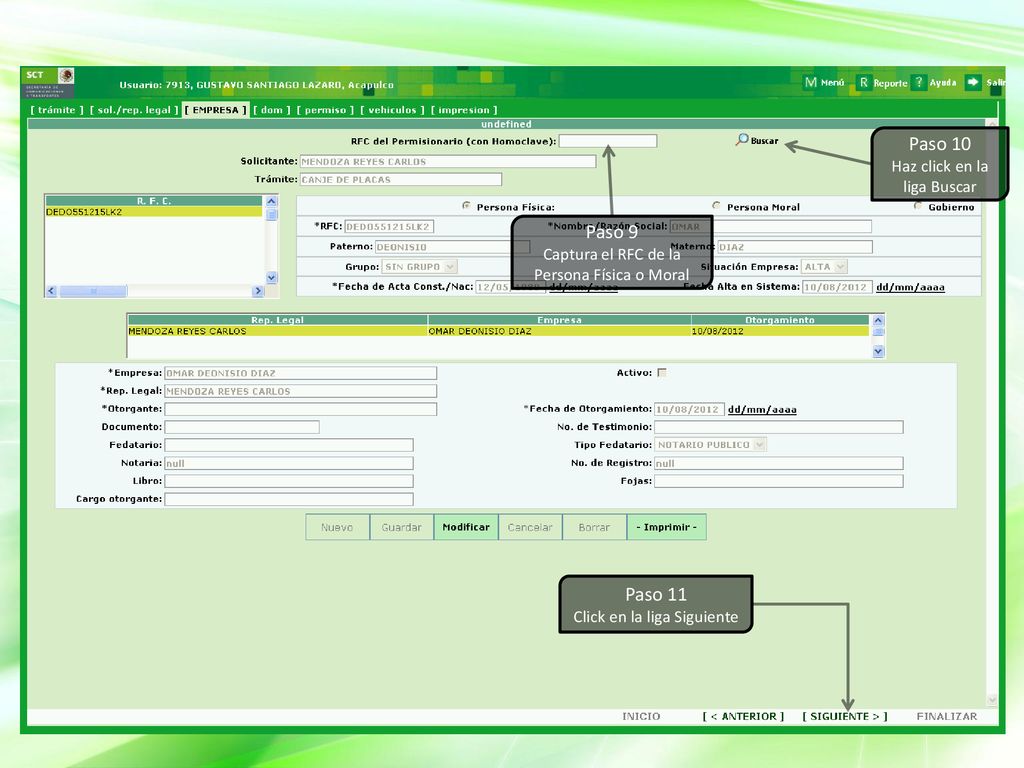Click the R.F.C. list scroll left arrow
The height and width of the screenshot is (768, 1024).
52,291
